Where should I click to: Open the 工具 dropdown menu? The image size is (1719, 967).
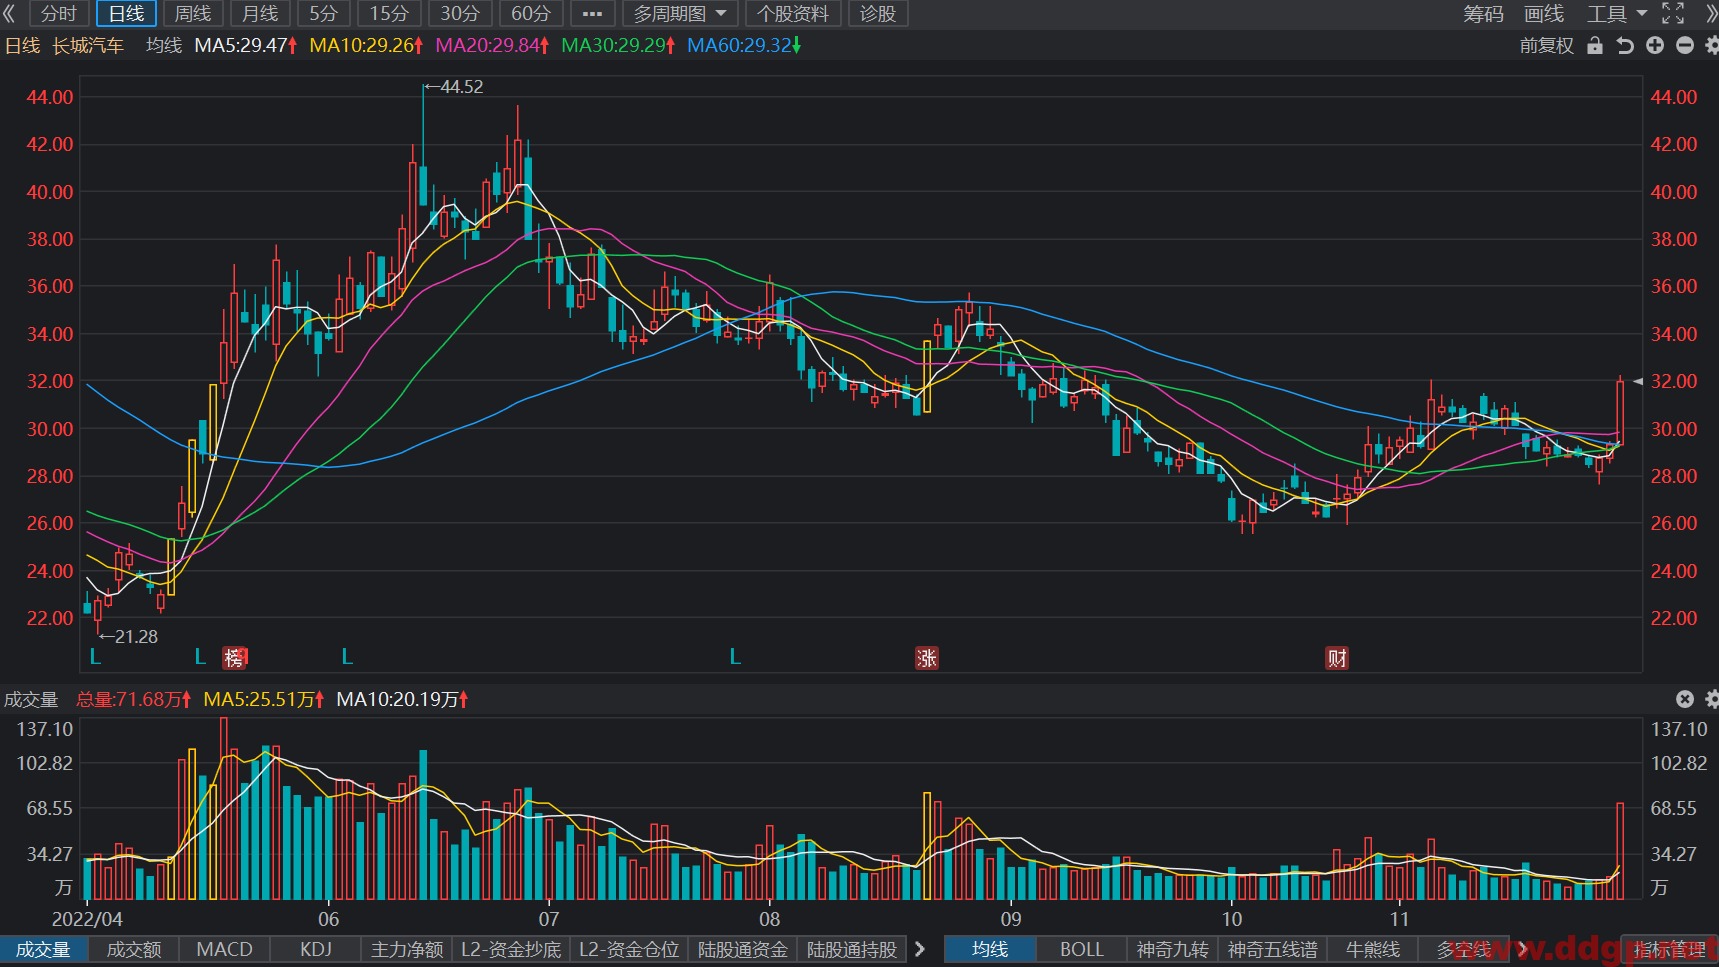1617,14
